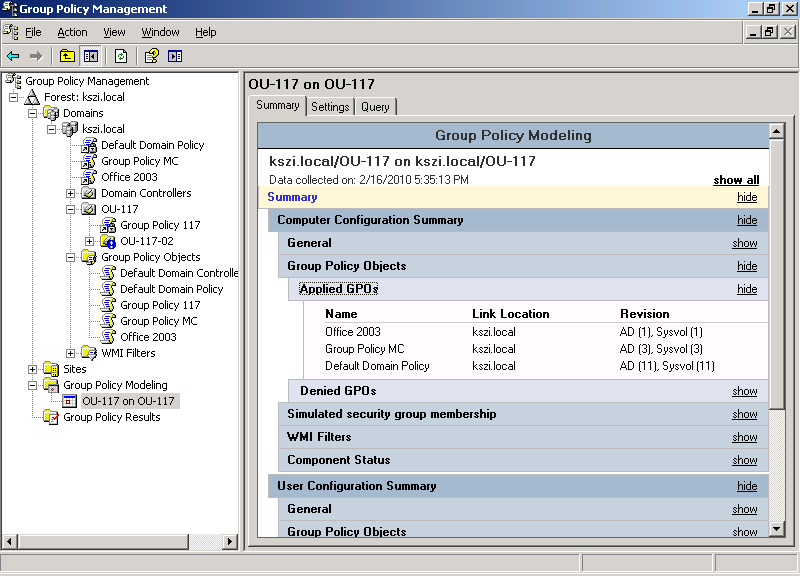Hide the Applied GPOs section
Viewport: 800px width, 576px height.
(747, 289)
